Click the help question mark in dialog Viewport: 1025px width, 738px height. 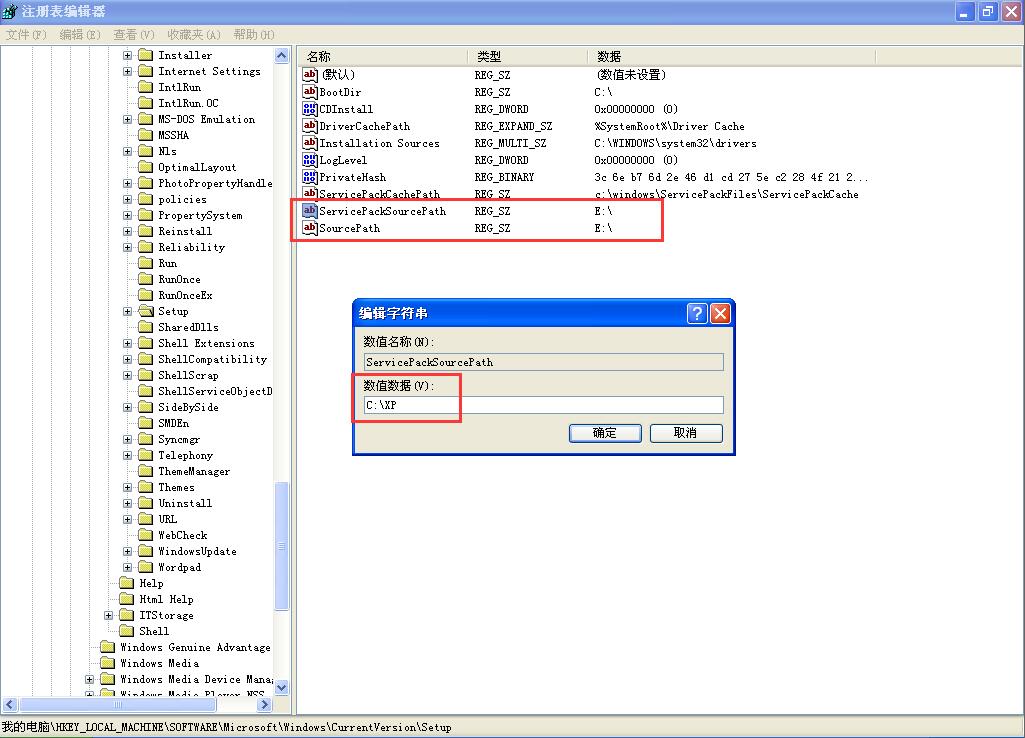(697, 313)
